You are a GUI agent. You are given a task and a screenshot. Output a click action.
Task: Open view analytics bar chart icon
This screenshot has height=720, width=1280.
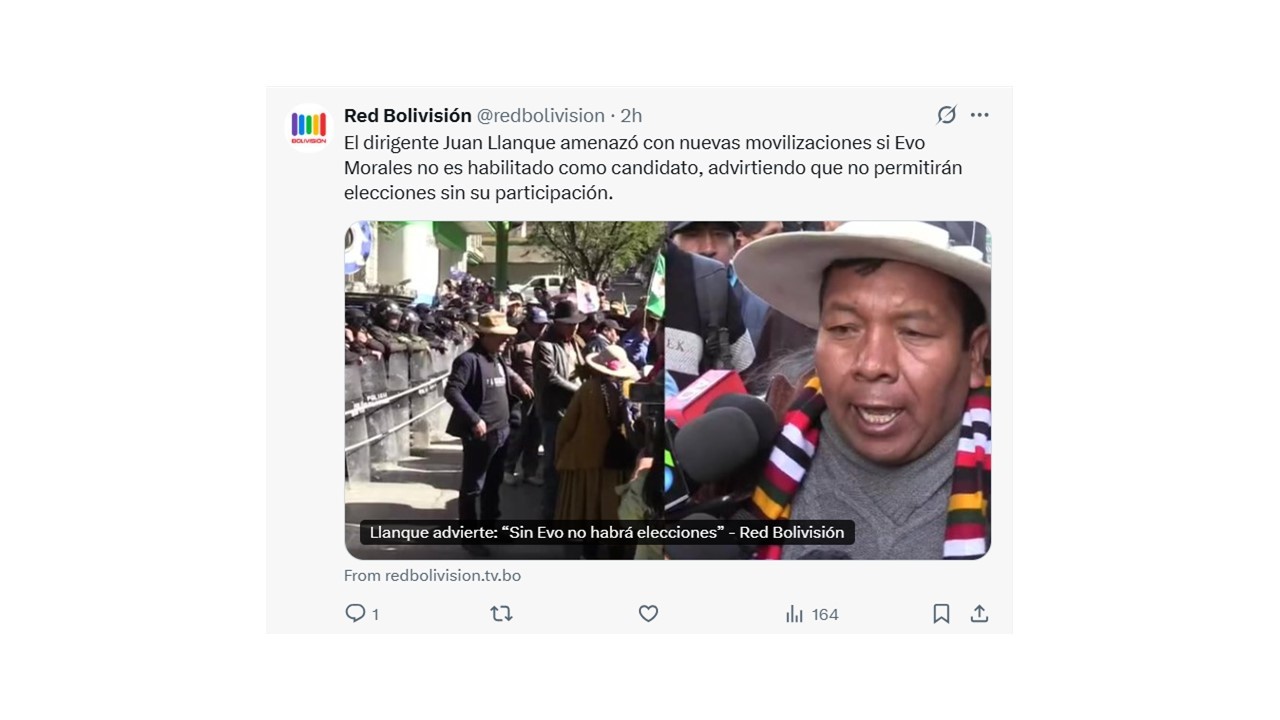[x=794, y=614]
